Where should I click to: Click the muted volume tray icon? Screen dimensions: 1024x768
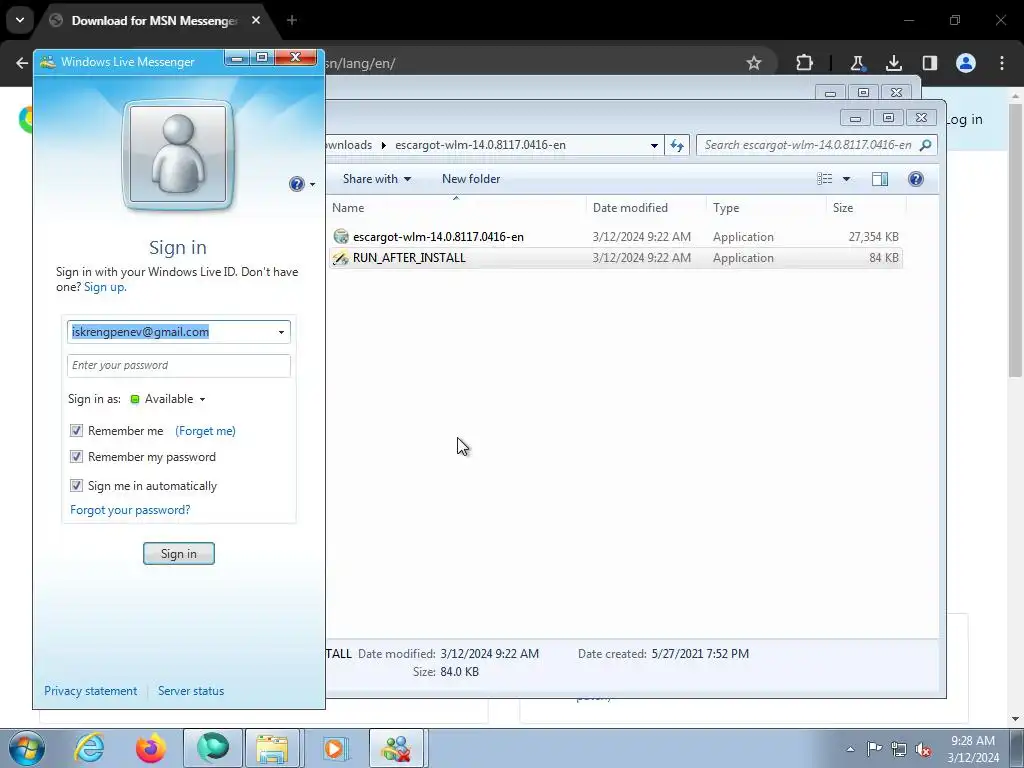(923, 750)
